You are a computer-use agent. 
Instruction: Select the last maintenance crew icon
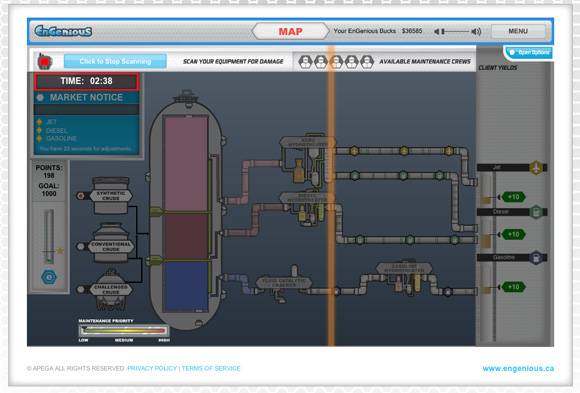click(x=367, y=62)
